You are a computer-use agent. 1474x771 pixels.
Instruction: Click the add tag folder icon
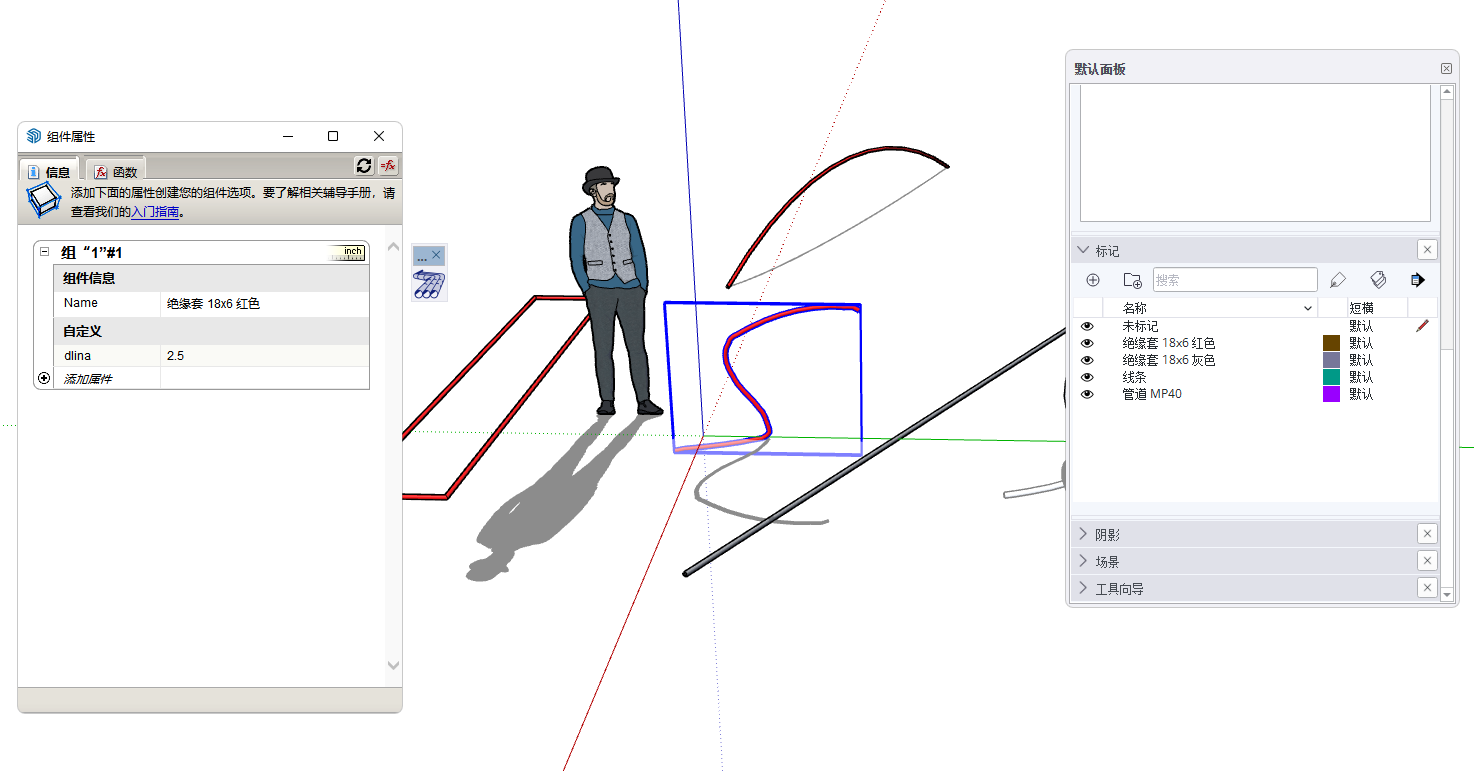1132,280
